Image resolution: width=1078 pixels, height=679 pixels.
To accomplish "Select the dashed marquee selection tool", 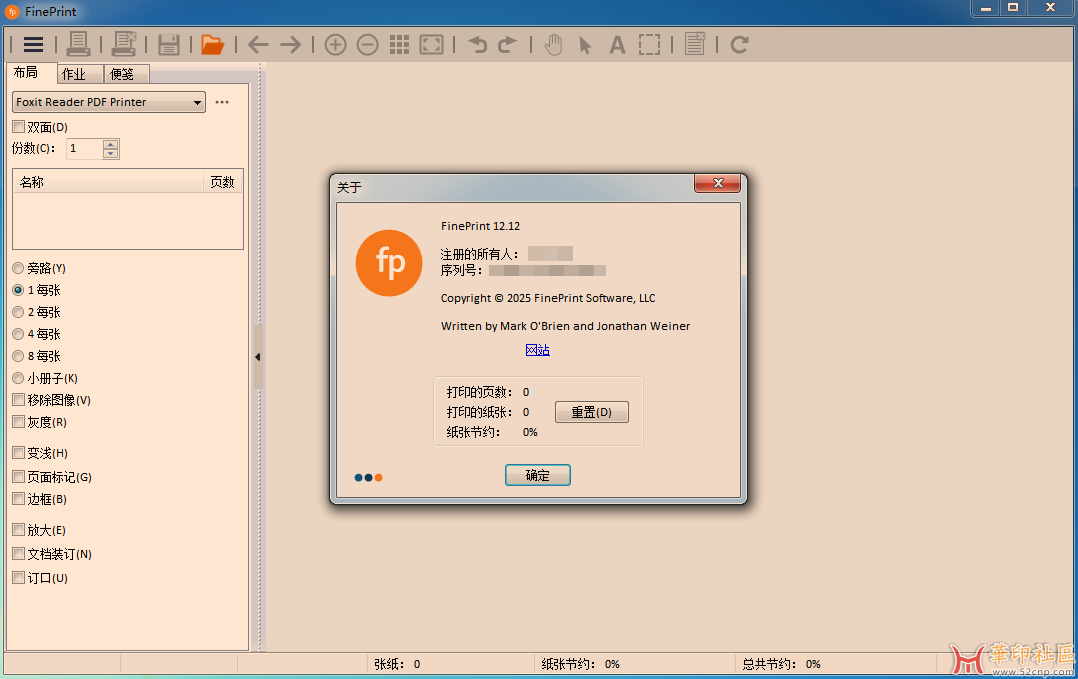I will pyautogui.click(x=649, y=45).
